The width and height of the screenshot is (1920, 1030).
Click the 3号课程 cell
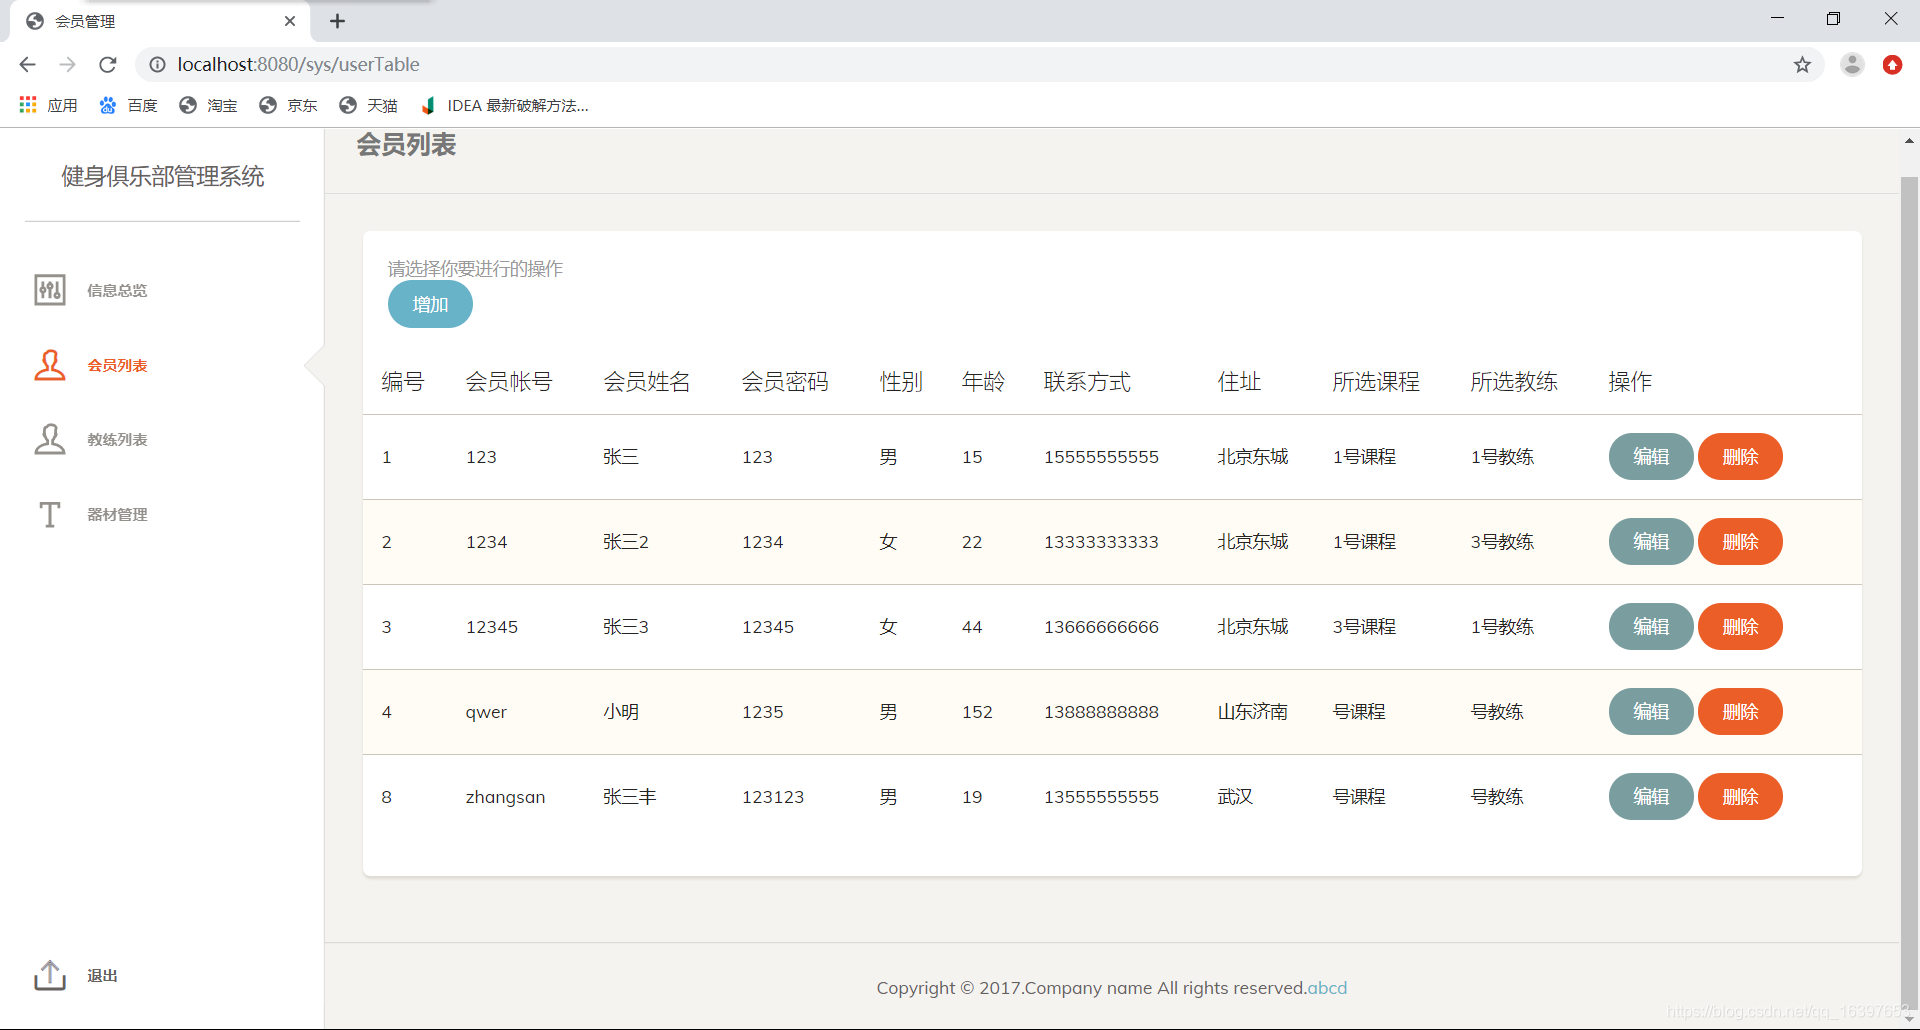pos(1364,627)
